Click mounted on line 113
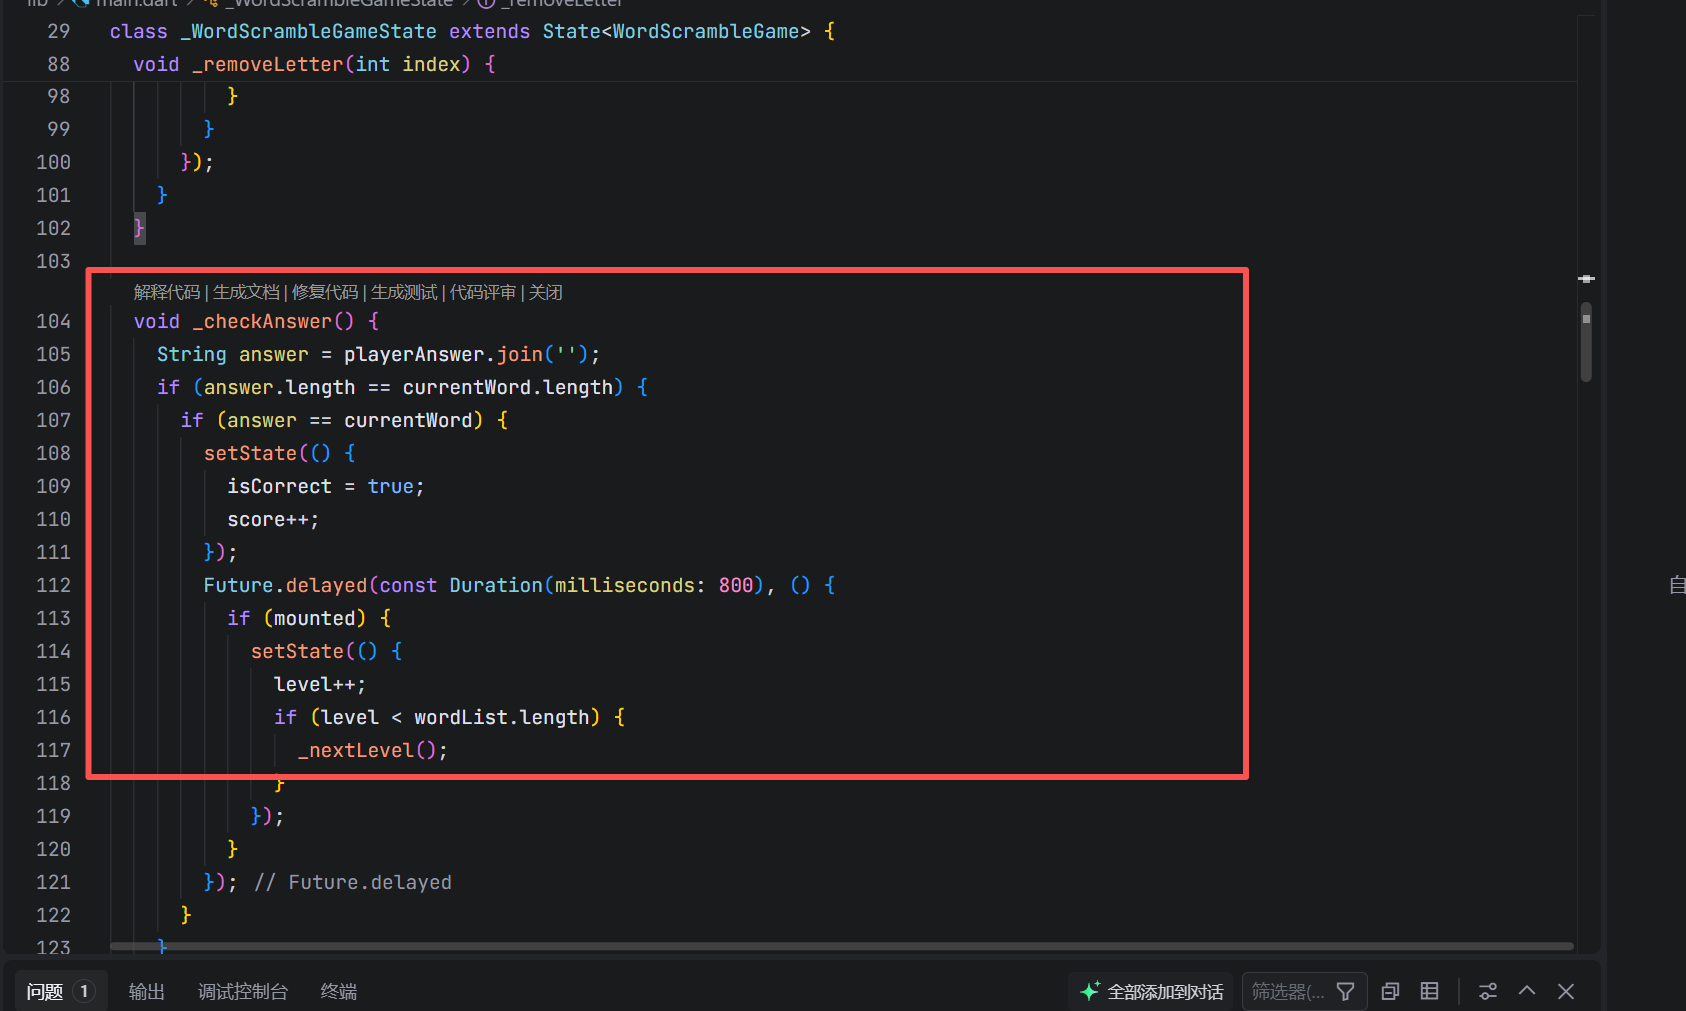Image resolution: width=1686 pixels, height=1011 pixels. pos(314,618)
